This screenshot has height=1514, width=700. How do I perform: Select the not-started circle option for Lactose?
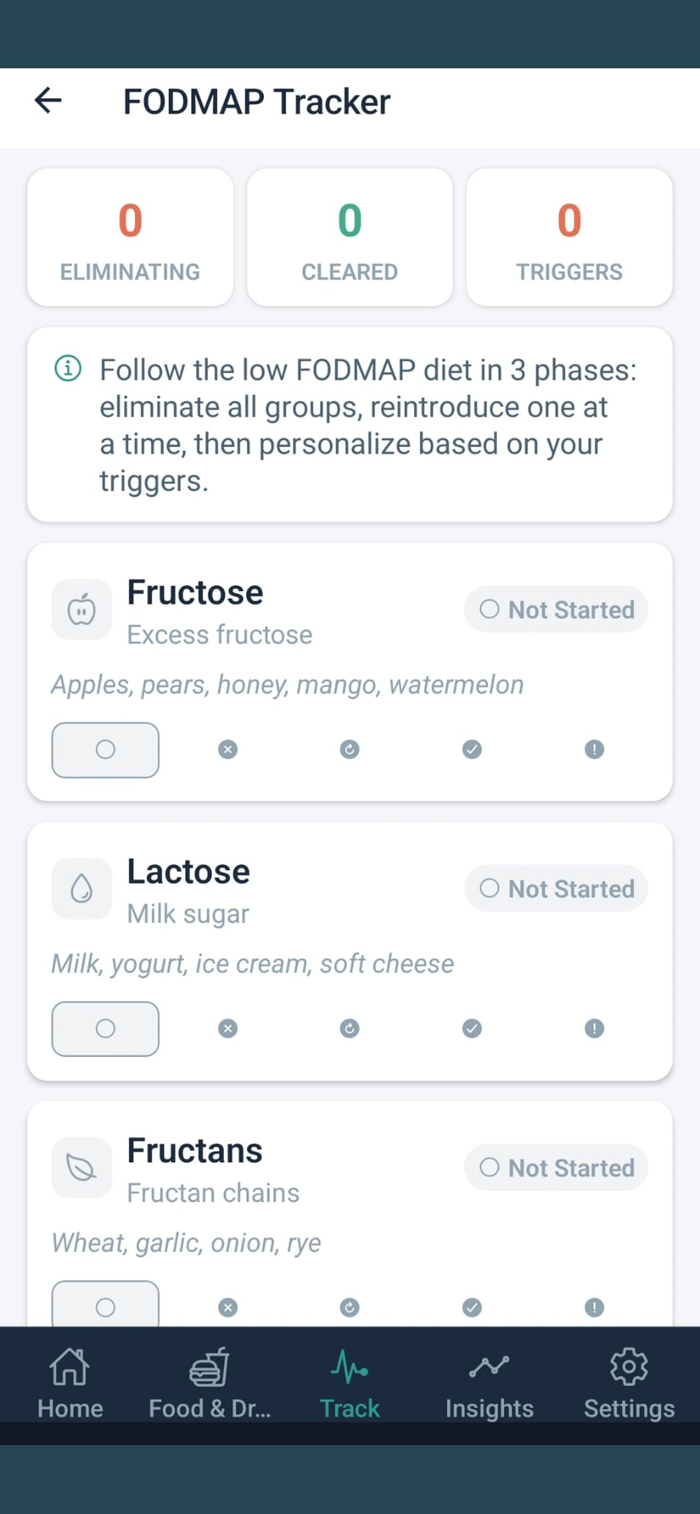[x=105, y=1028]
